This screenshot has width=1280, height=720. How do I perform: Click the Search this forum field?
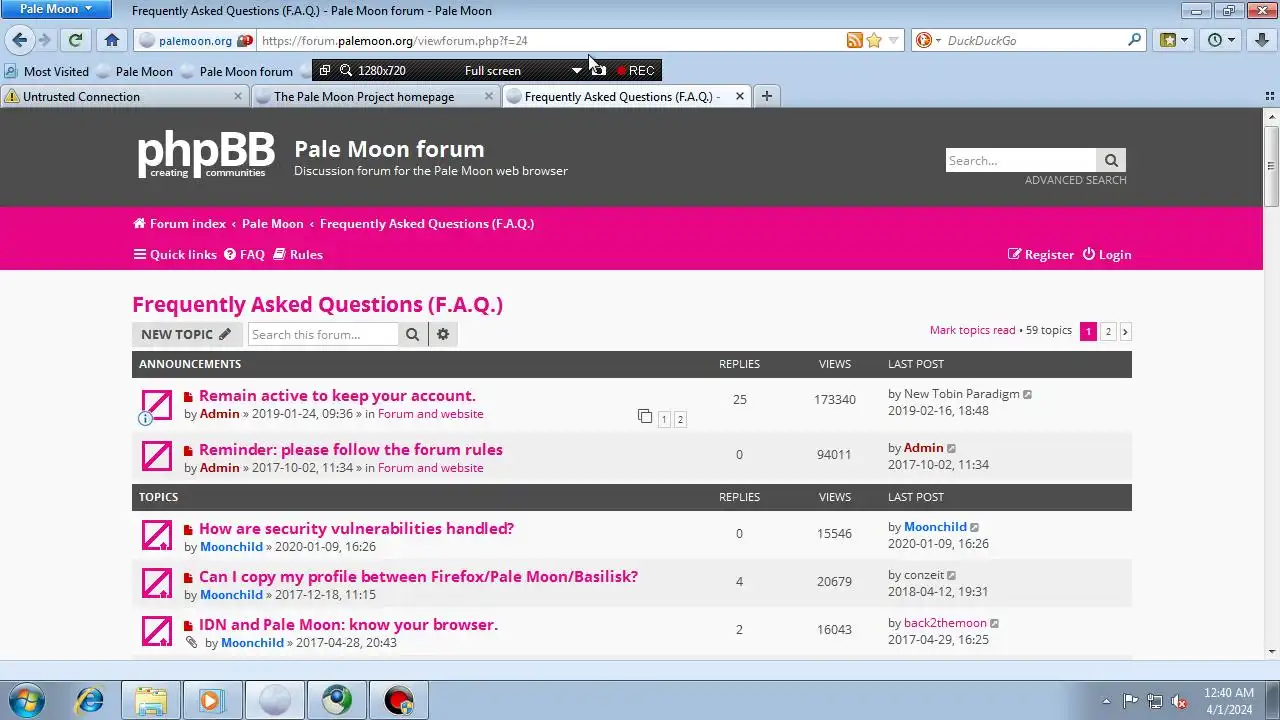coord(323,334)
